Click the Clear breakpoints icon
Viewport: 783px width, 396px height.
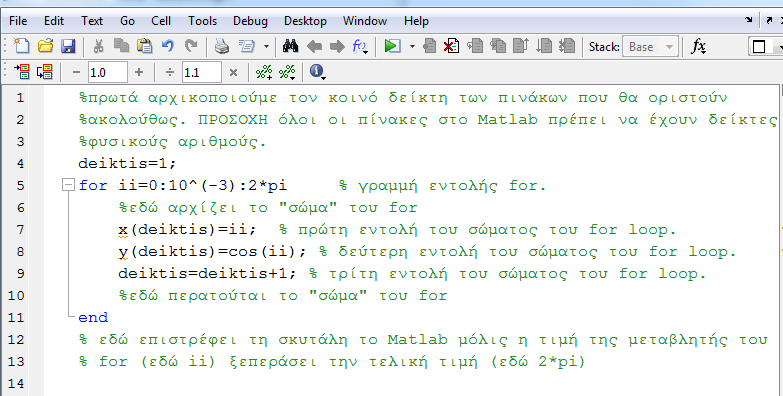(452, 46)
